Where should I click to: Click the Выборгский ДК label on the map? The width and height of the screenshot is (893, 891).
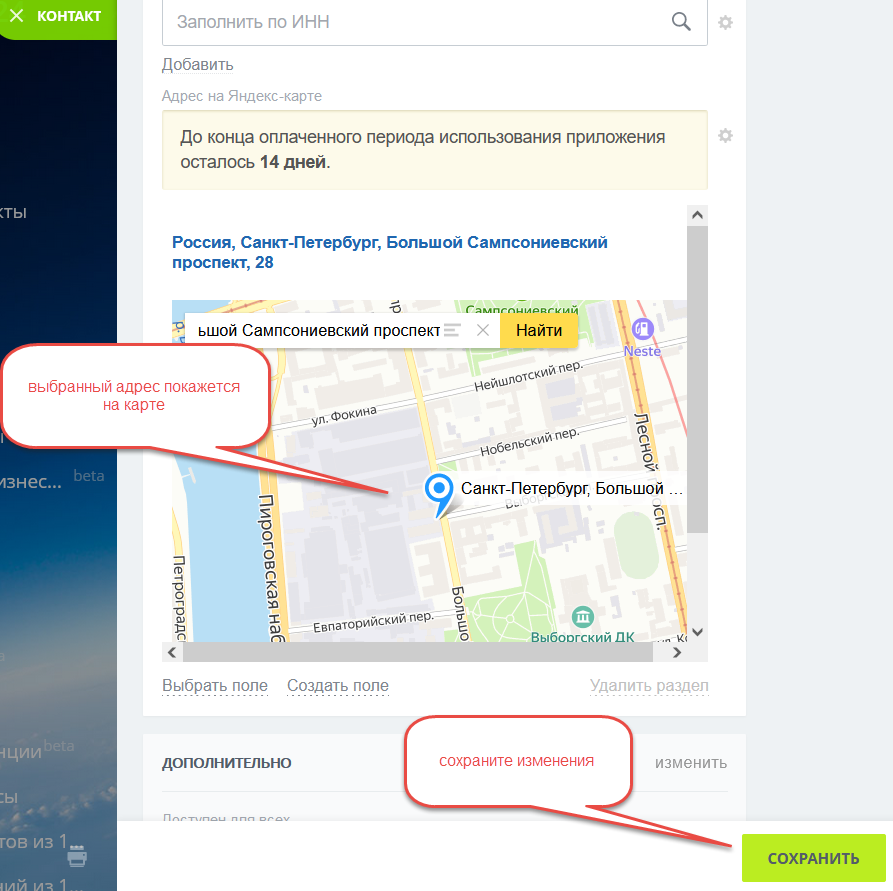(x=583, y=636)
